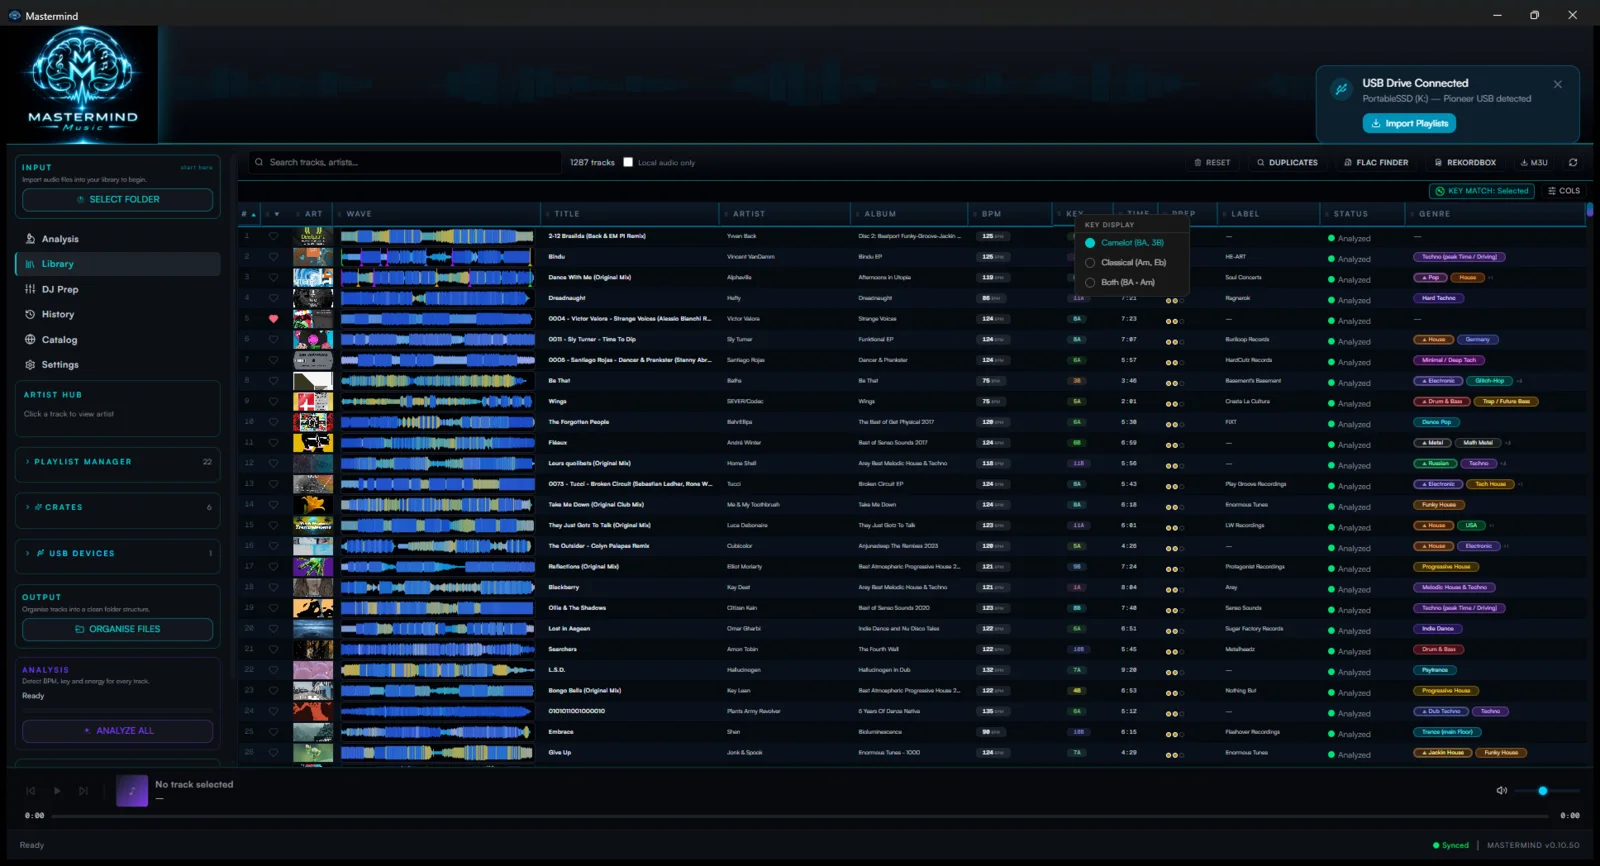Toggle KEY MATCH: Selected button
The image size is (1600, 866).
(x=1482, y=191)
